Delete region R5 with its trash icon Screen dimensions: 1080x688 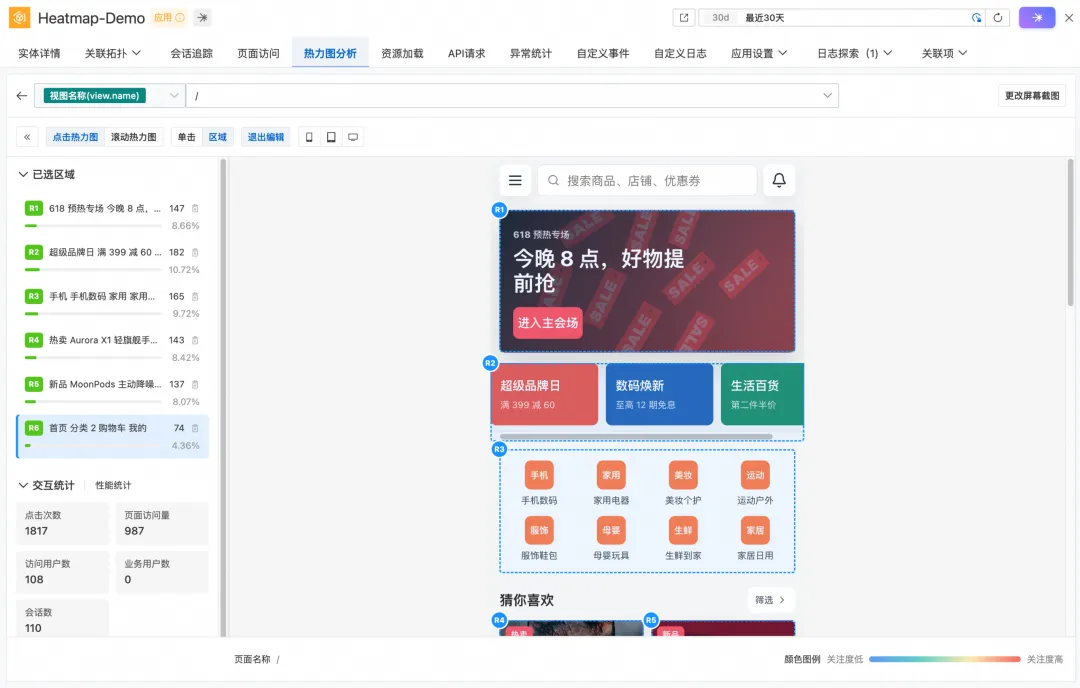point(195,384)
